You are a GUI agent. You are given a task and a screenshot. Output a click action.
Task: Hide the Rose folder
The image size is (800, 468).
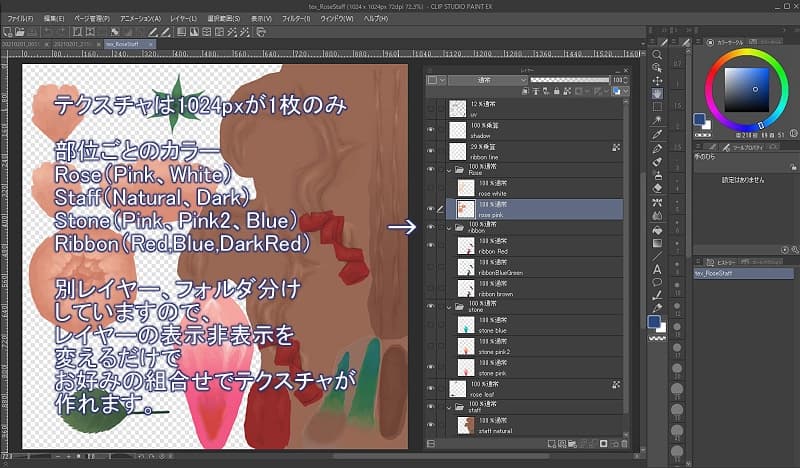coord(431,169)
